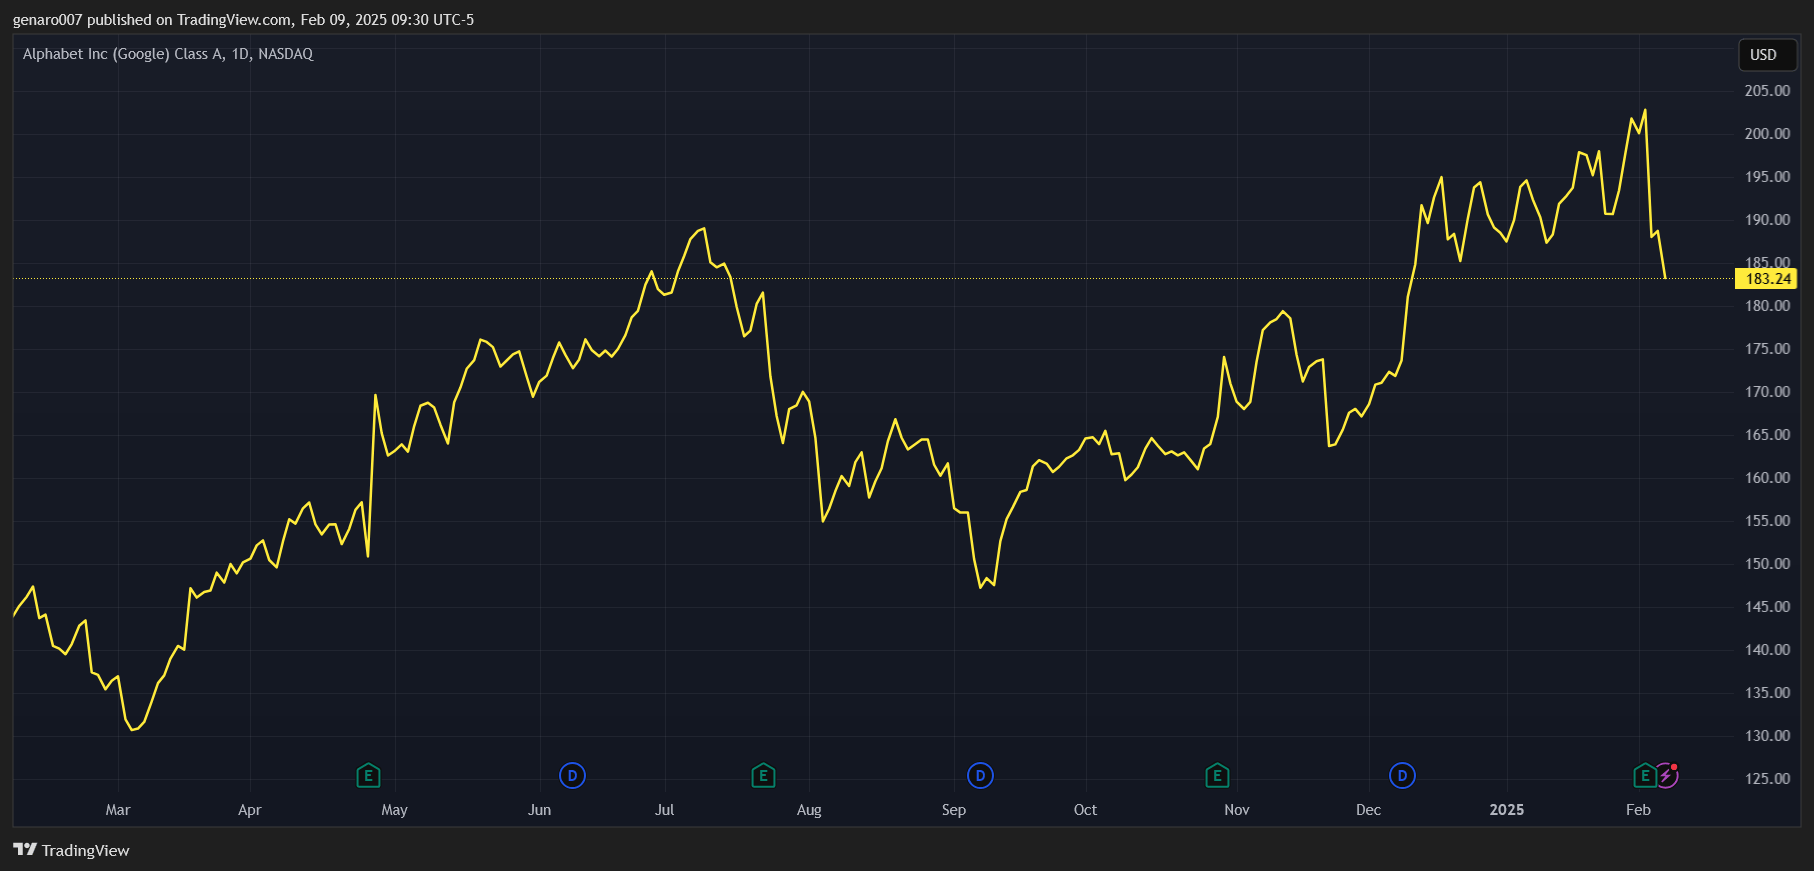
Task: Click the green earnings marker above Feb
Action: coord(1644,775)
